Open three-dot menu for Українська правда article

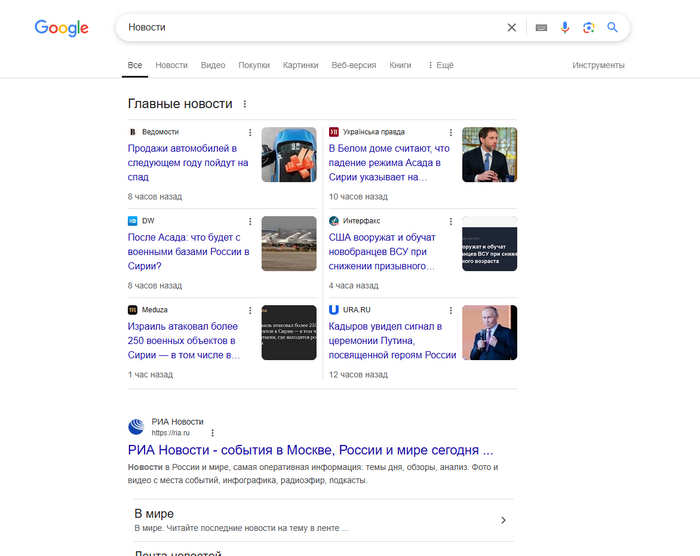(x=450, y=132)
